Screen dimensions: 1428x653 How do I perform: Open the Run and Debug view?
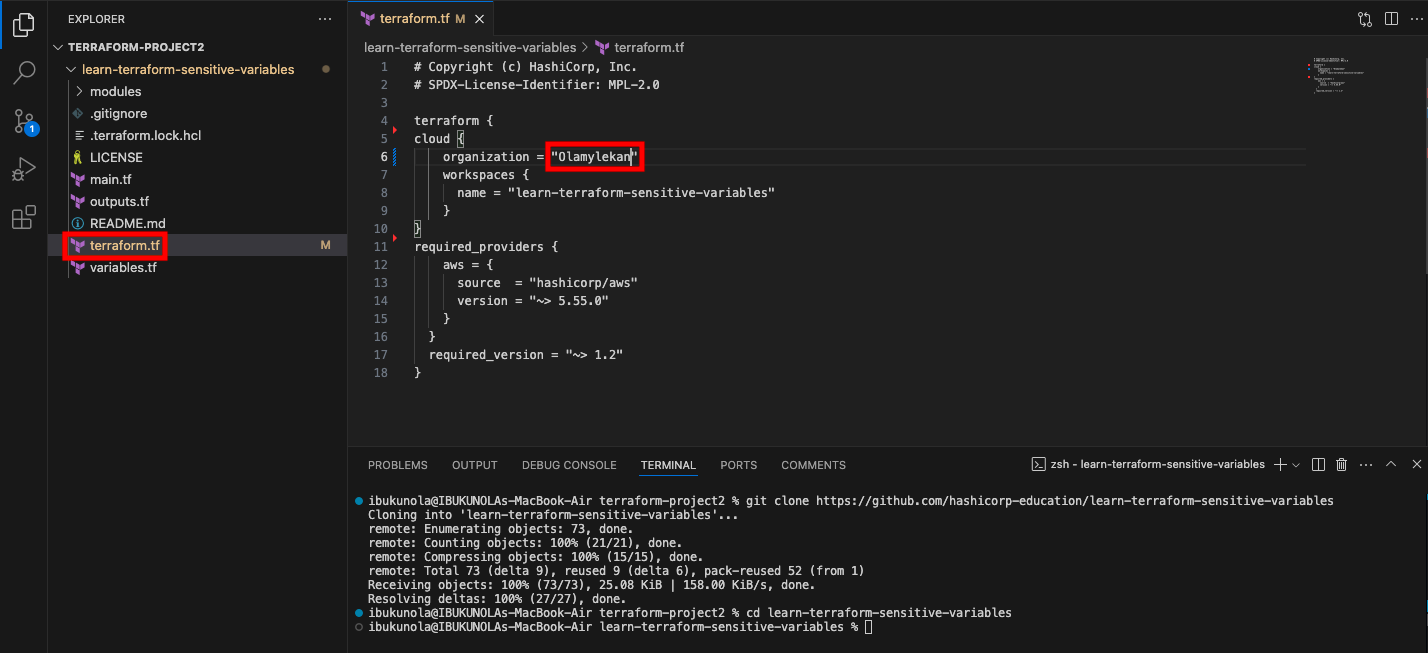[24, 169]
